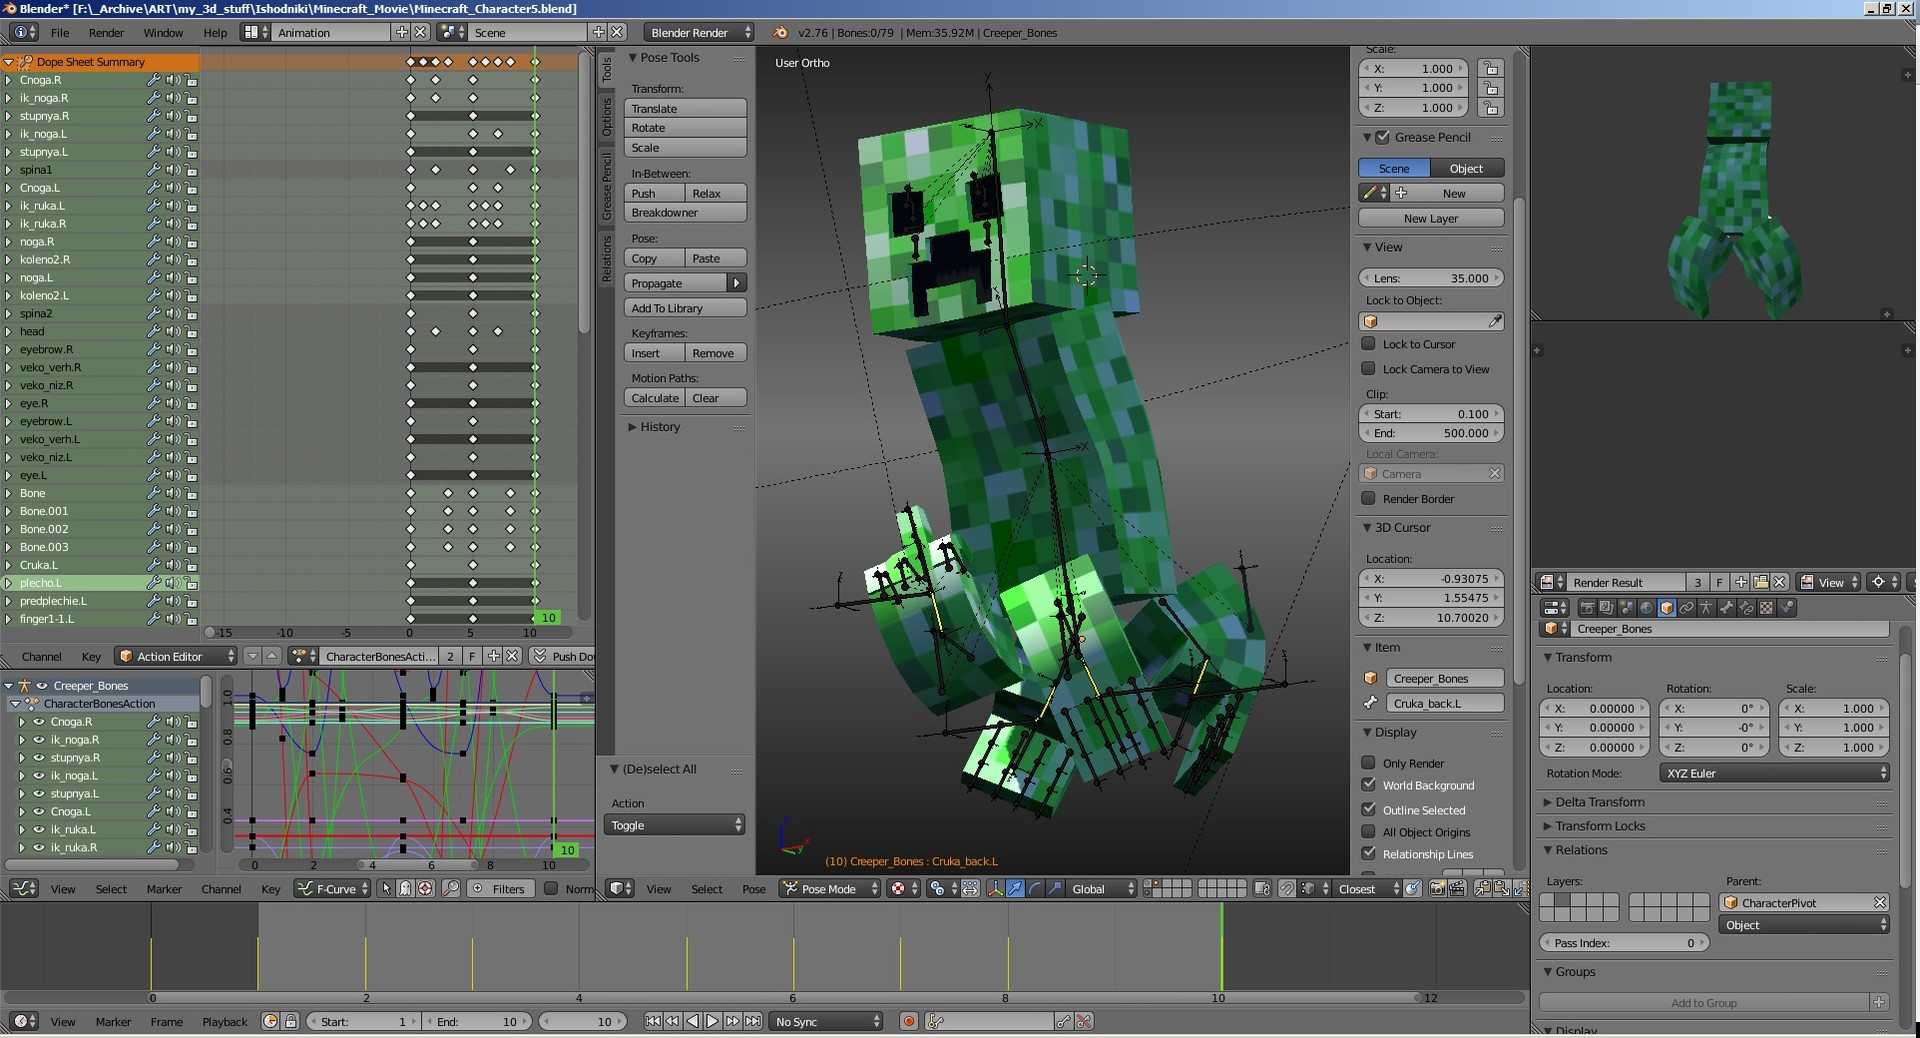Enable Render Border checkbox

pyautogui.click(x=1369, y=498)
